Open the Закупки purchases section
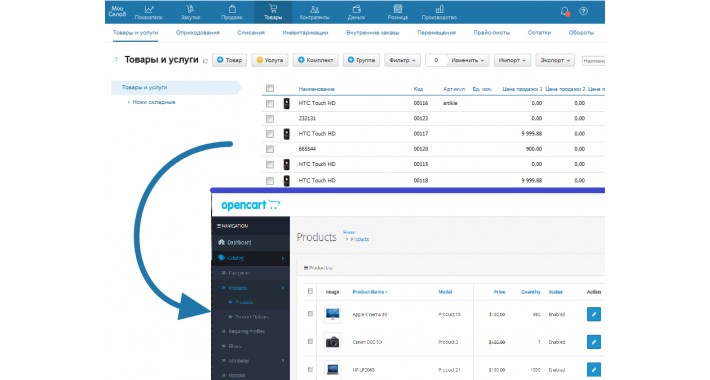 click(x=190, y=12)
